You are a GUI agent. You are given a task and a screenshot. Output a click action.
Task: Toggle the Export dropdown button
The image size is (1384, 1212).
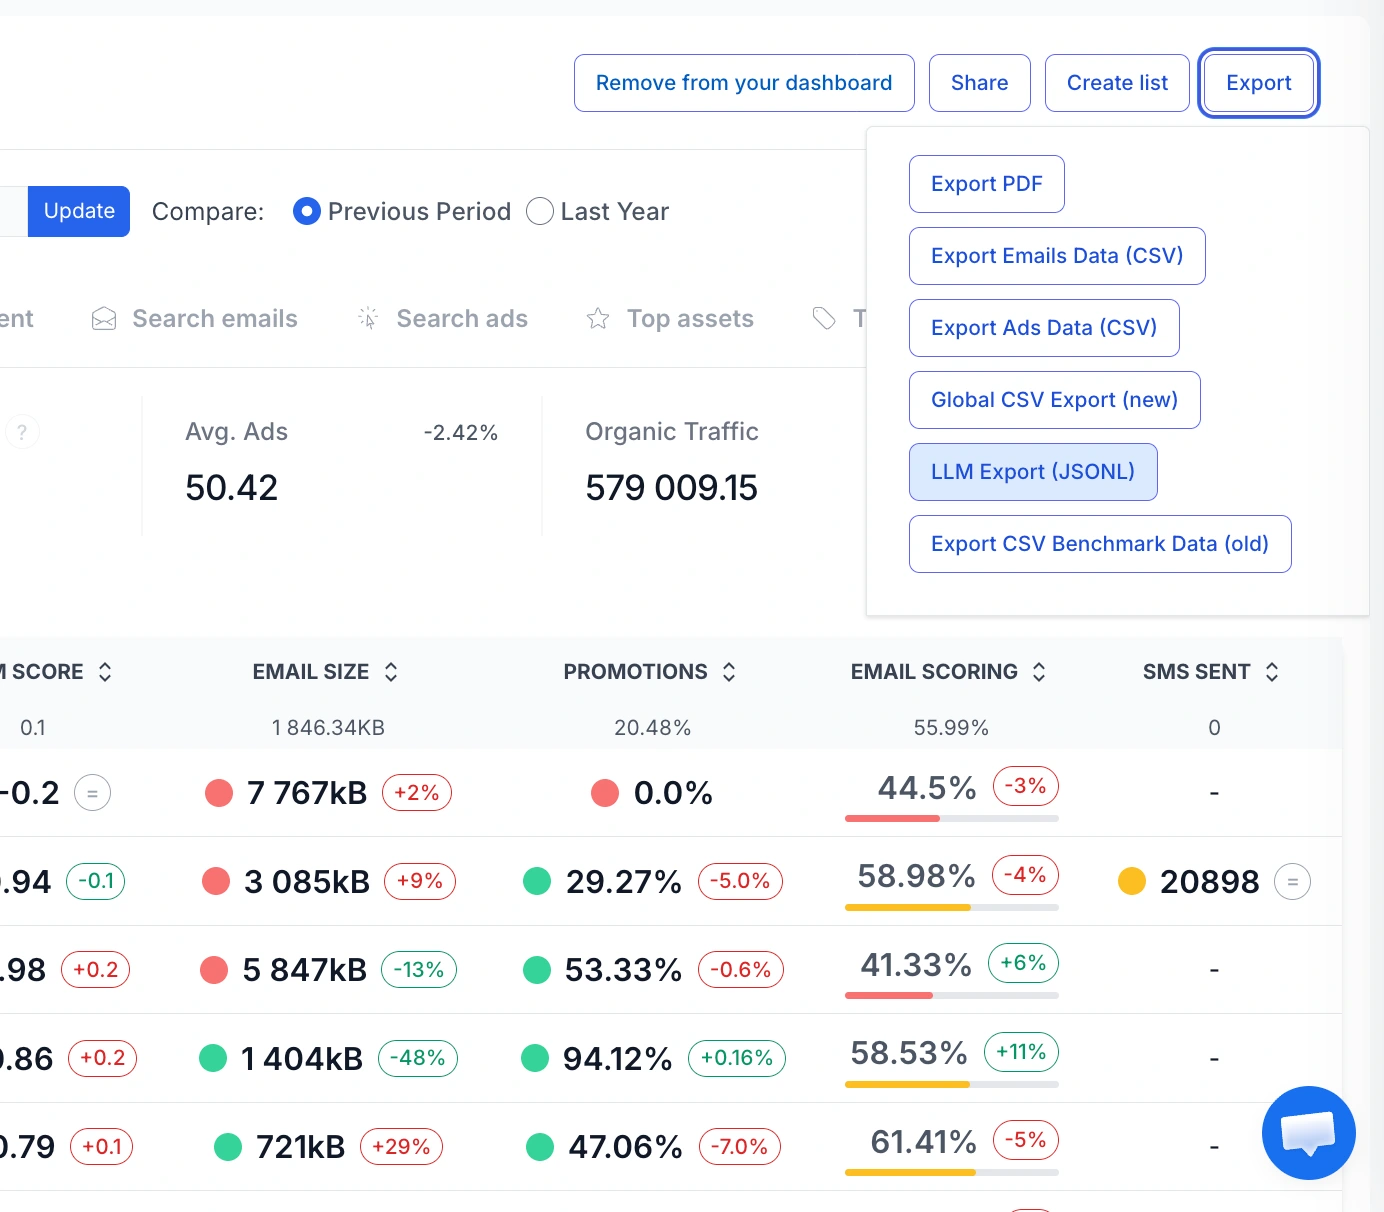click(x=1259, y=83)
